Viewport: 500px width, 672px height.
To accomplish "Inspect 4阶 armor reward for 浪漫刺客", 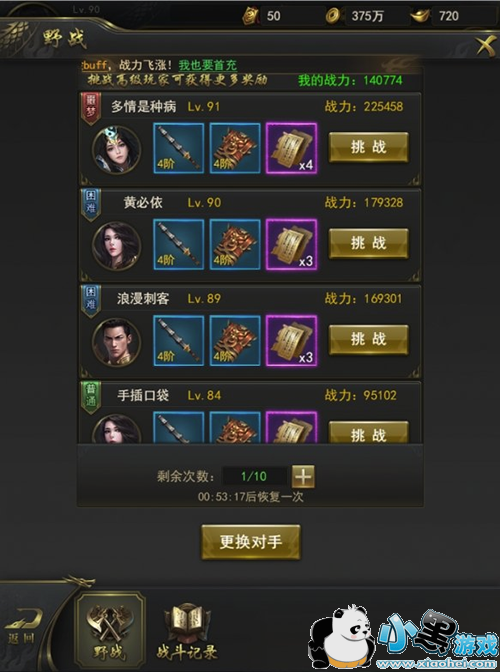I will 235,341.
